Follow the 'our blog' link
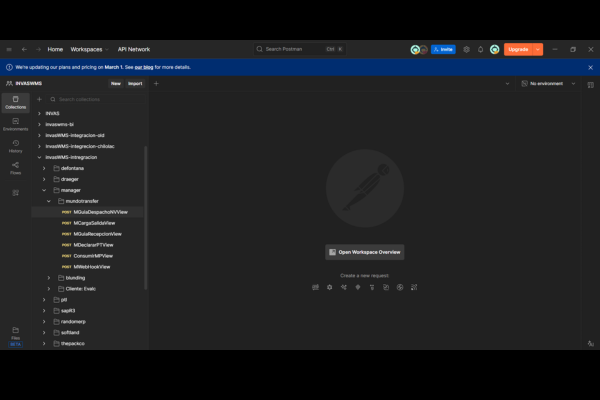The width and height of the screenshot is (600, 400). pos(143,67)
